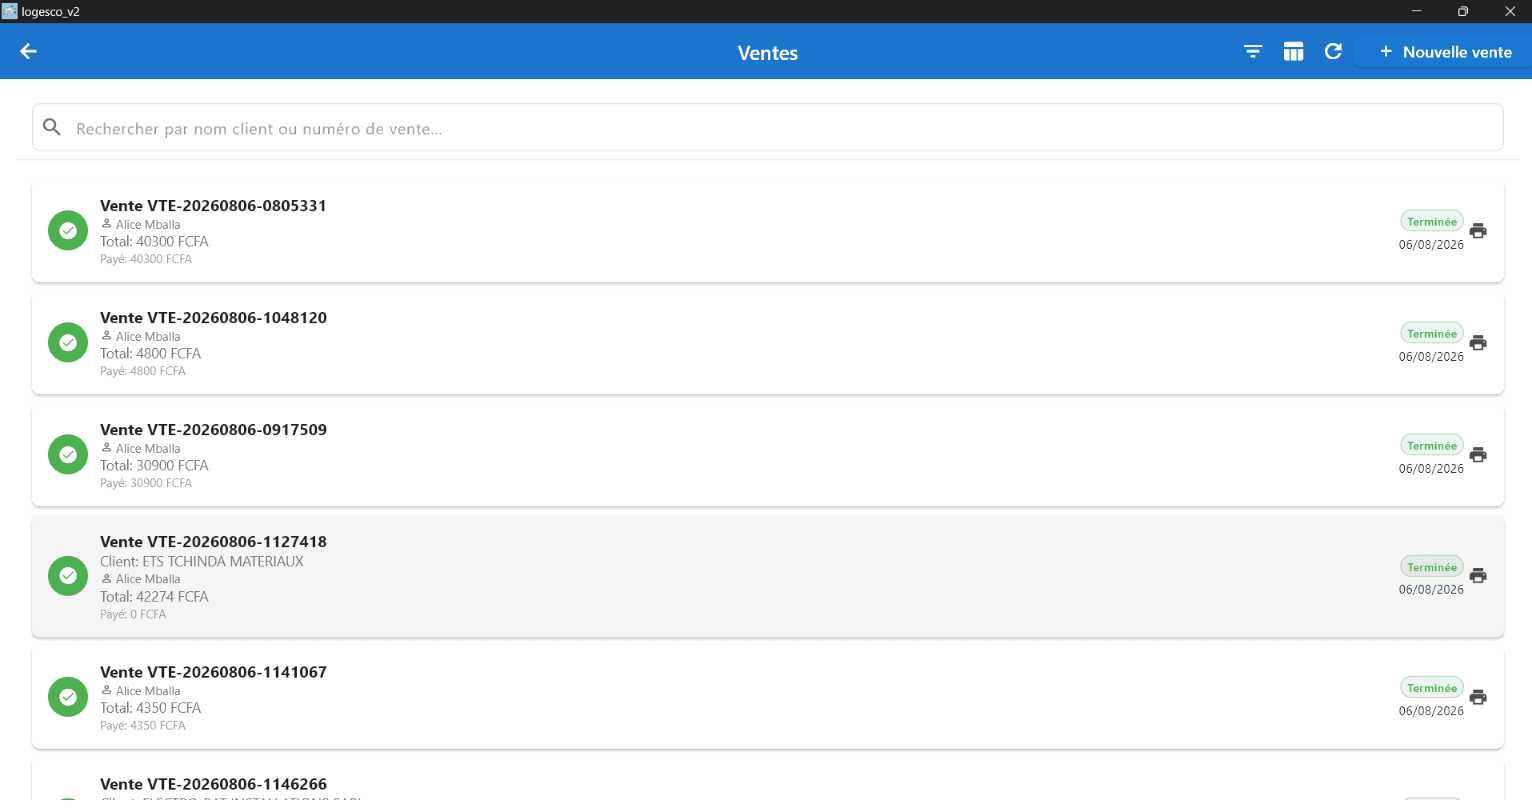The height and width of the screenshot is (810, 1532).
Task: Click Terminée badge of sale VTE-20260806-1048120
Action: tap(1432, 333)
